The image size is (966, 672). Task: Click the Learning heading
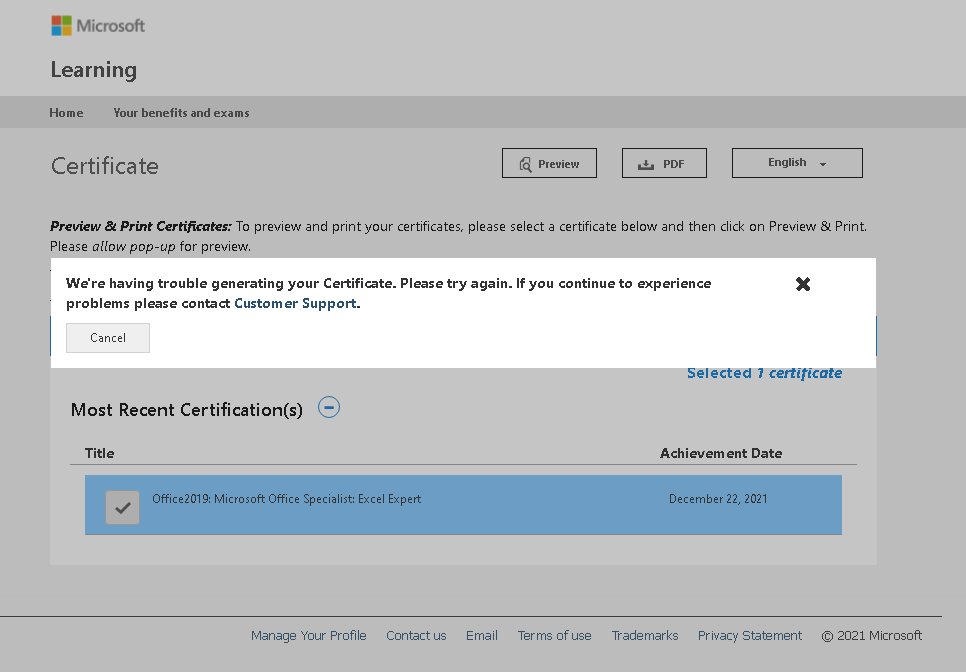tap(94, 70)
